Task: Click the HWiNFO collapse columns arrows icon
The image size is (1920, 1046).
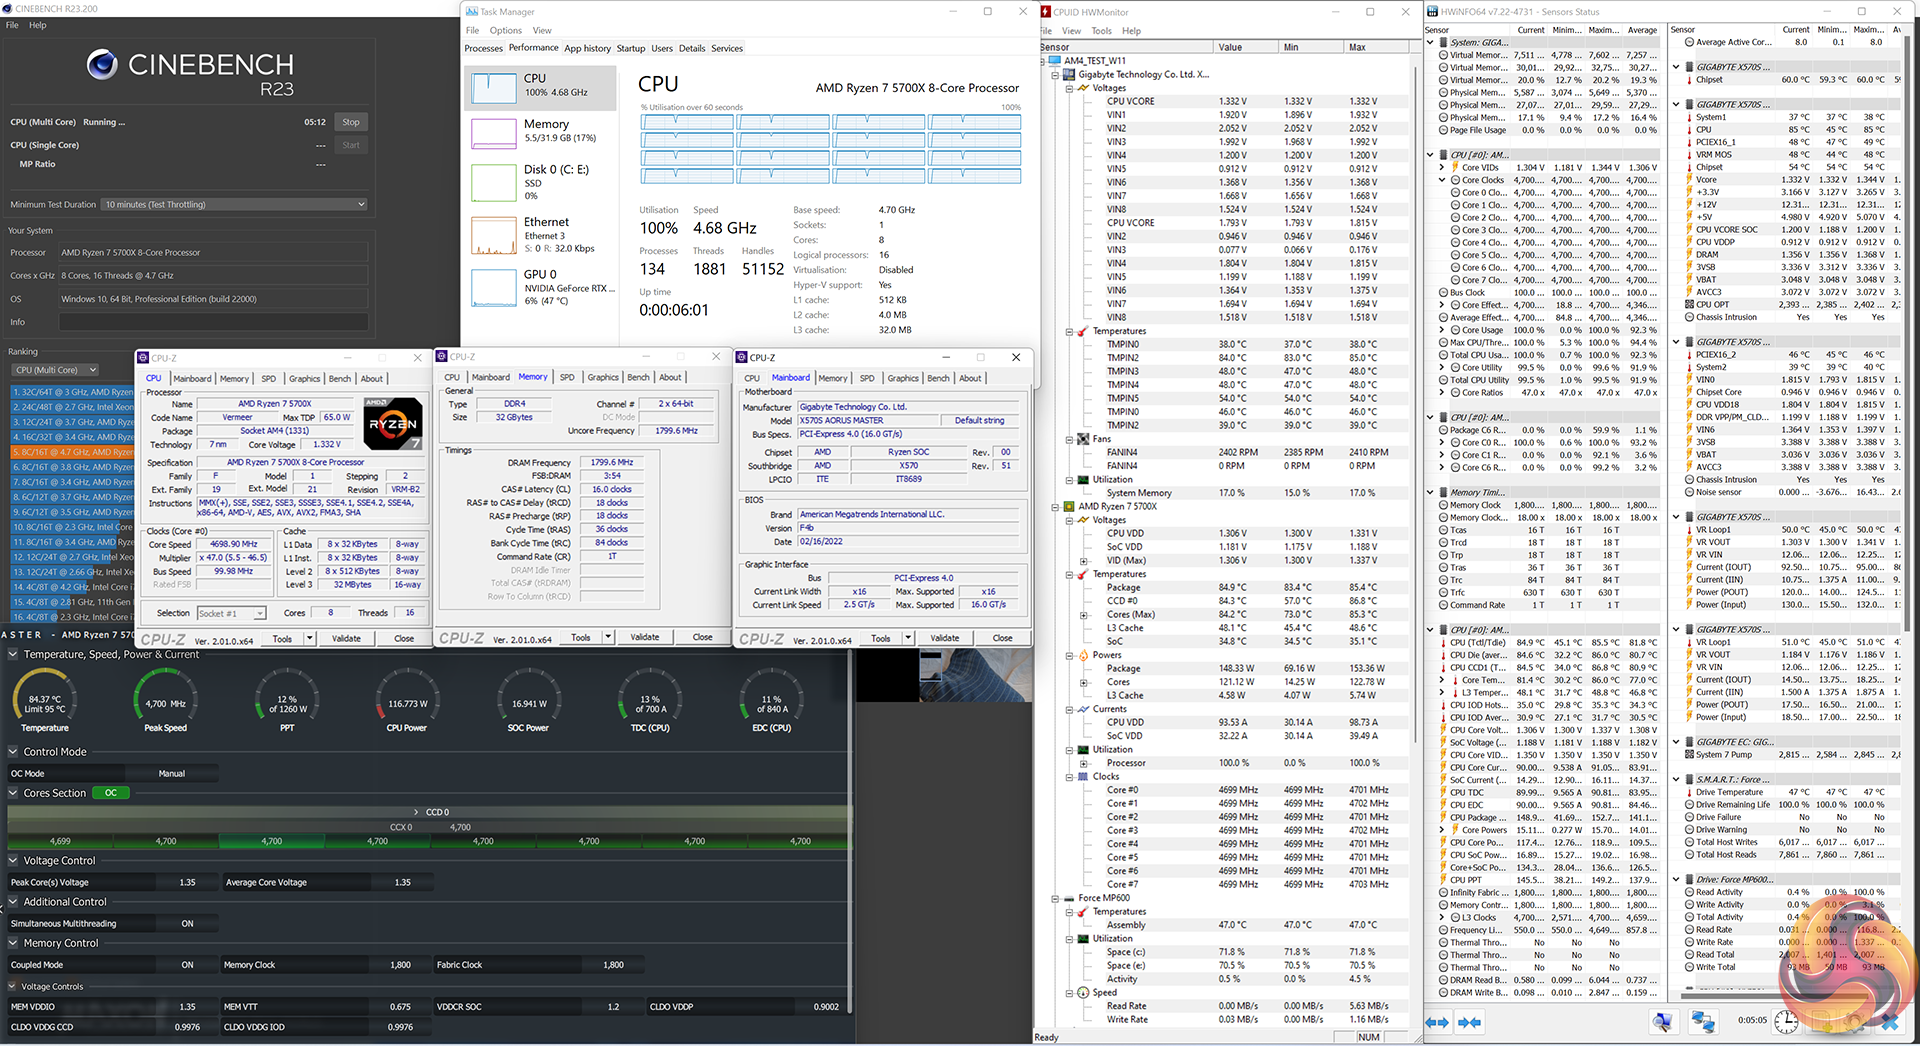Action: pyautogui.click(x=1470, y=1022)
